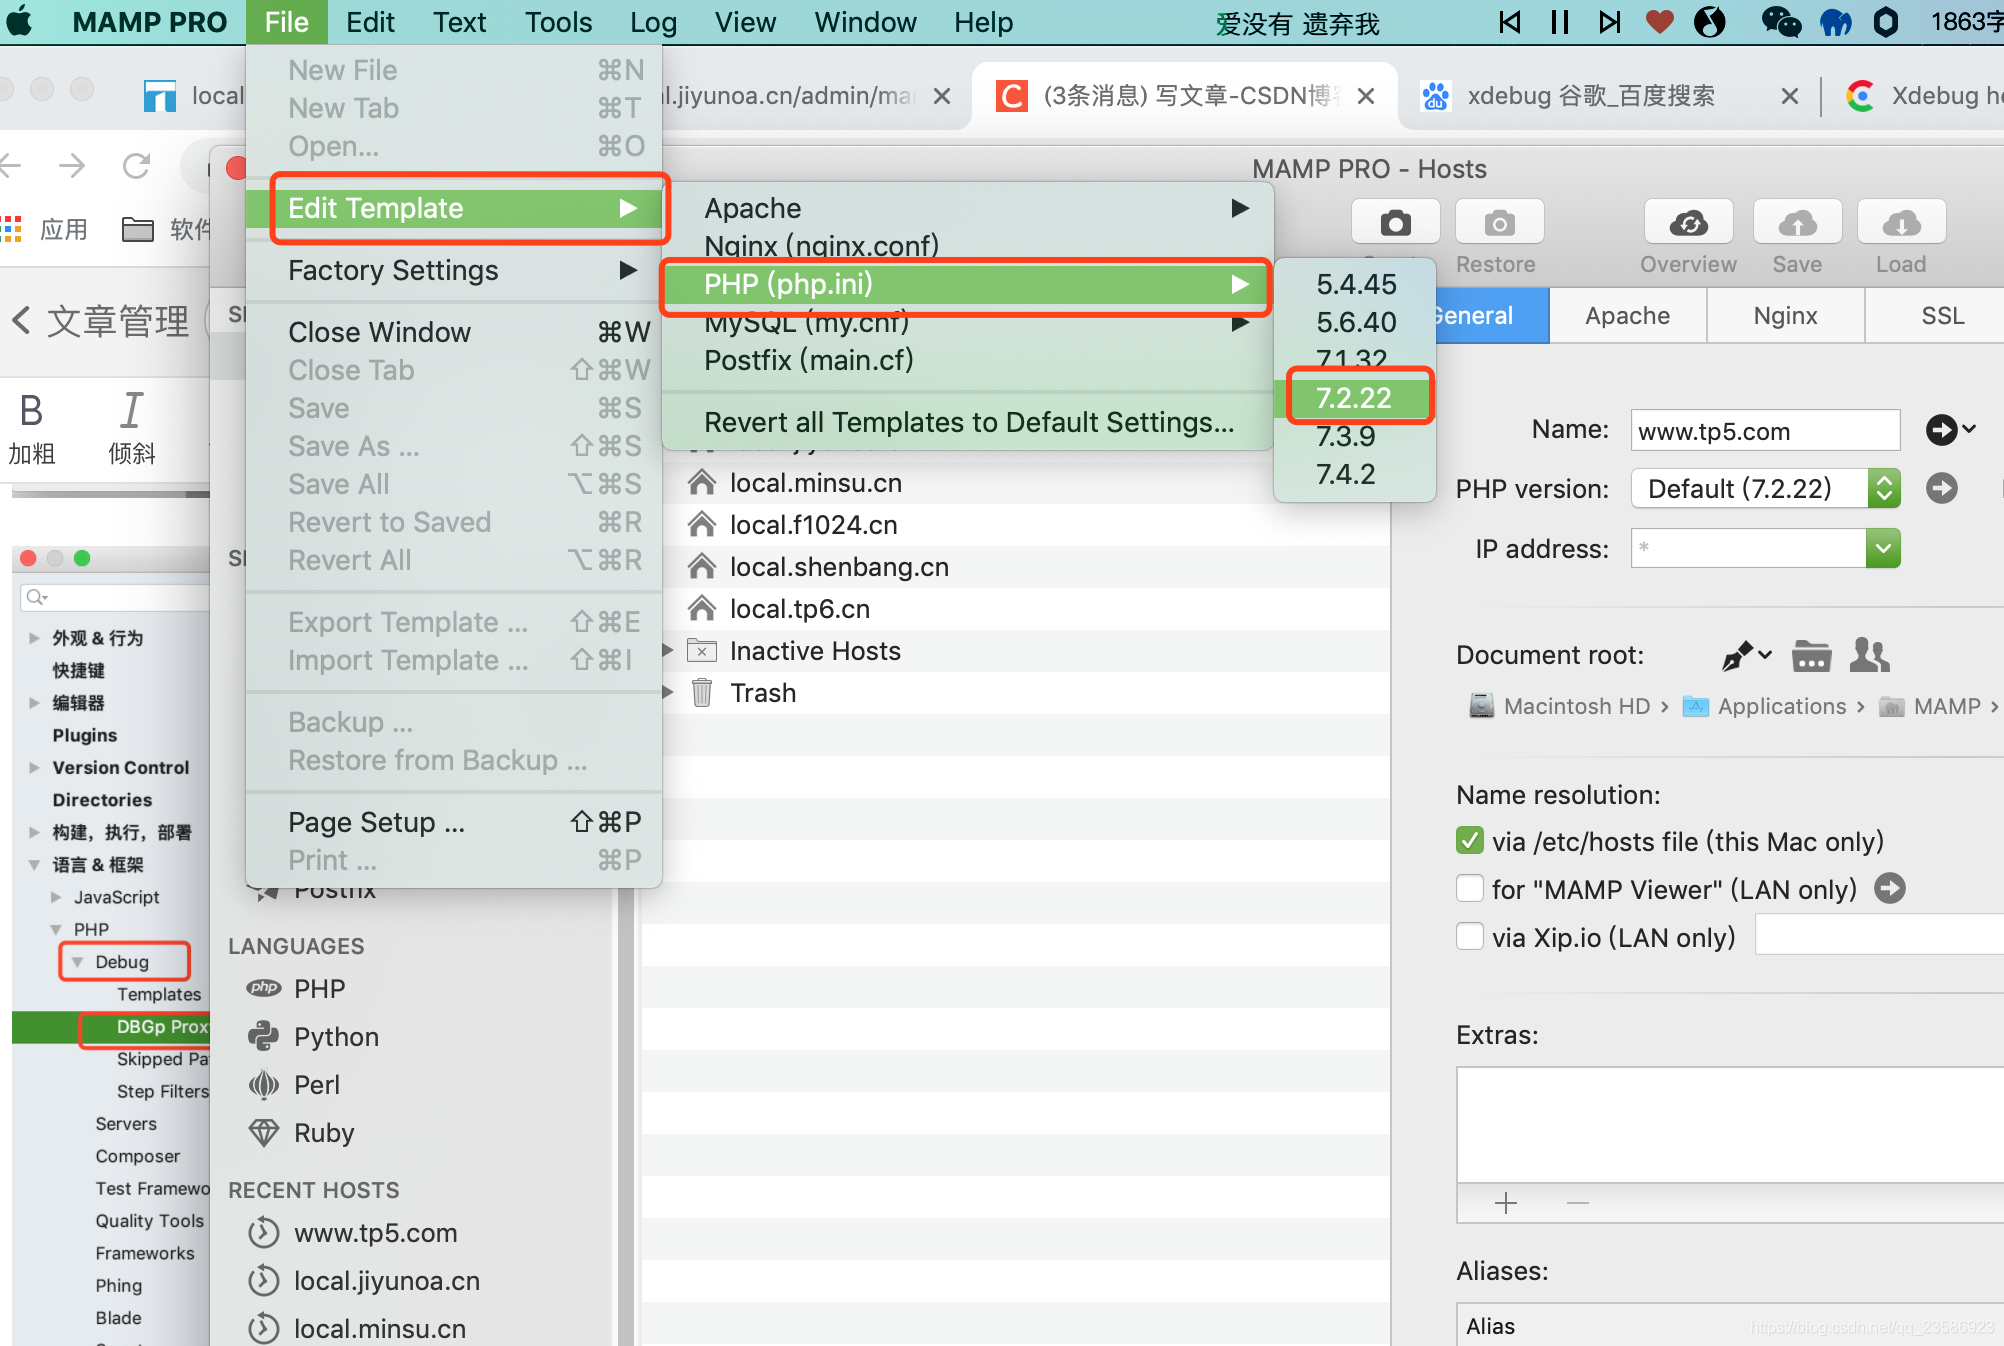Click browser reload icon
The height and width of the screenshot is (1346, 2004).
[136, 165]
